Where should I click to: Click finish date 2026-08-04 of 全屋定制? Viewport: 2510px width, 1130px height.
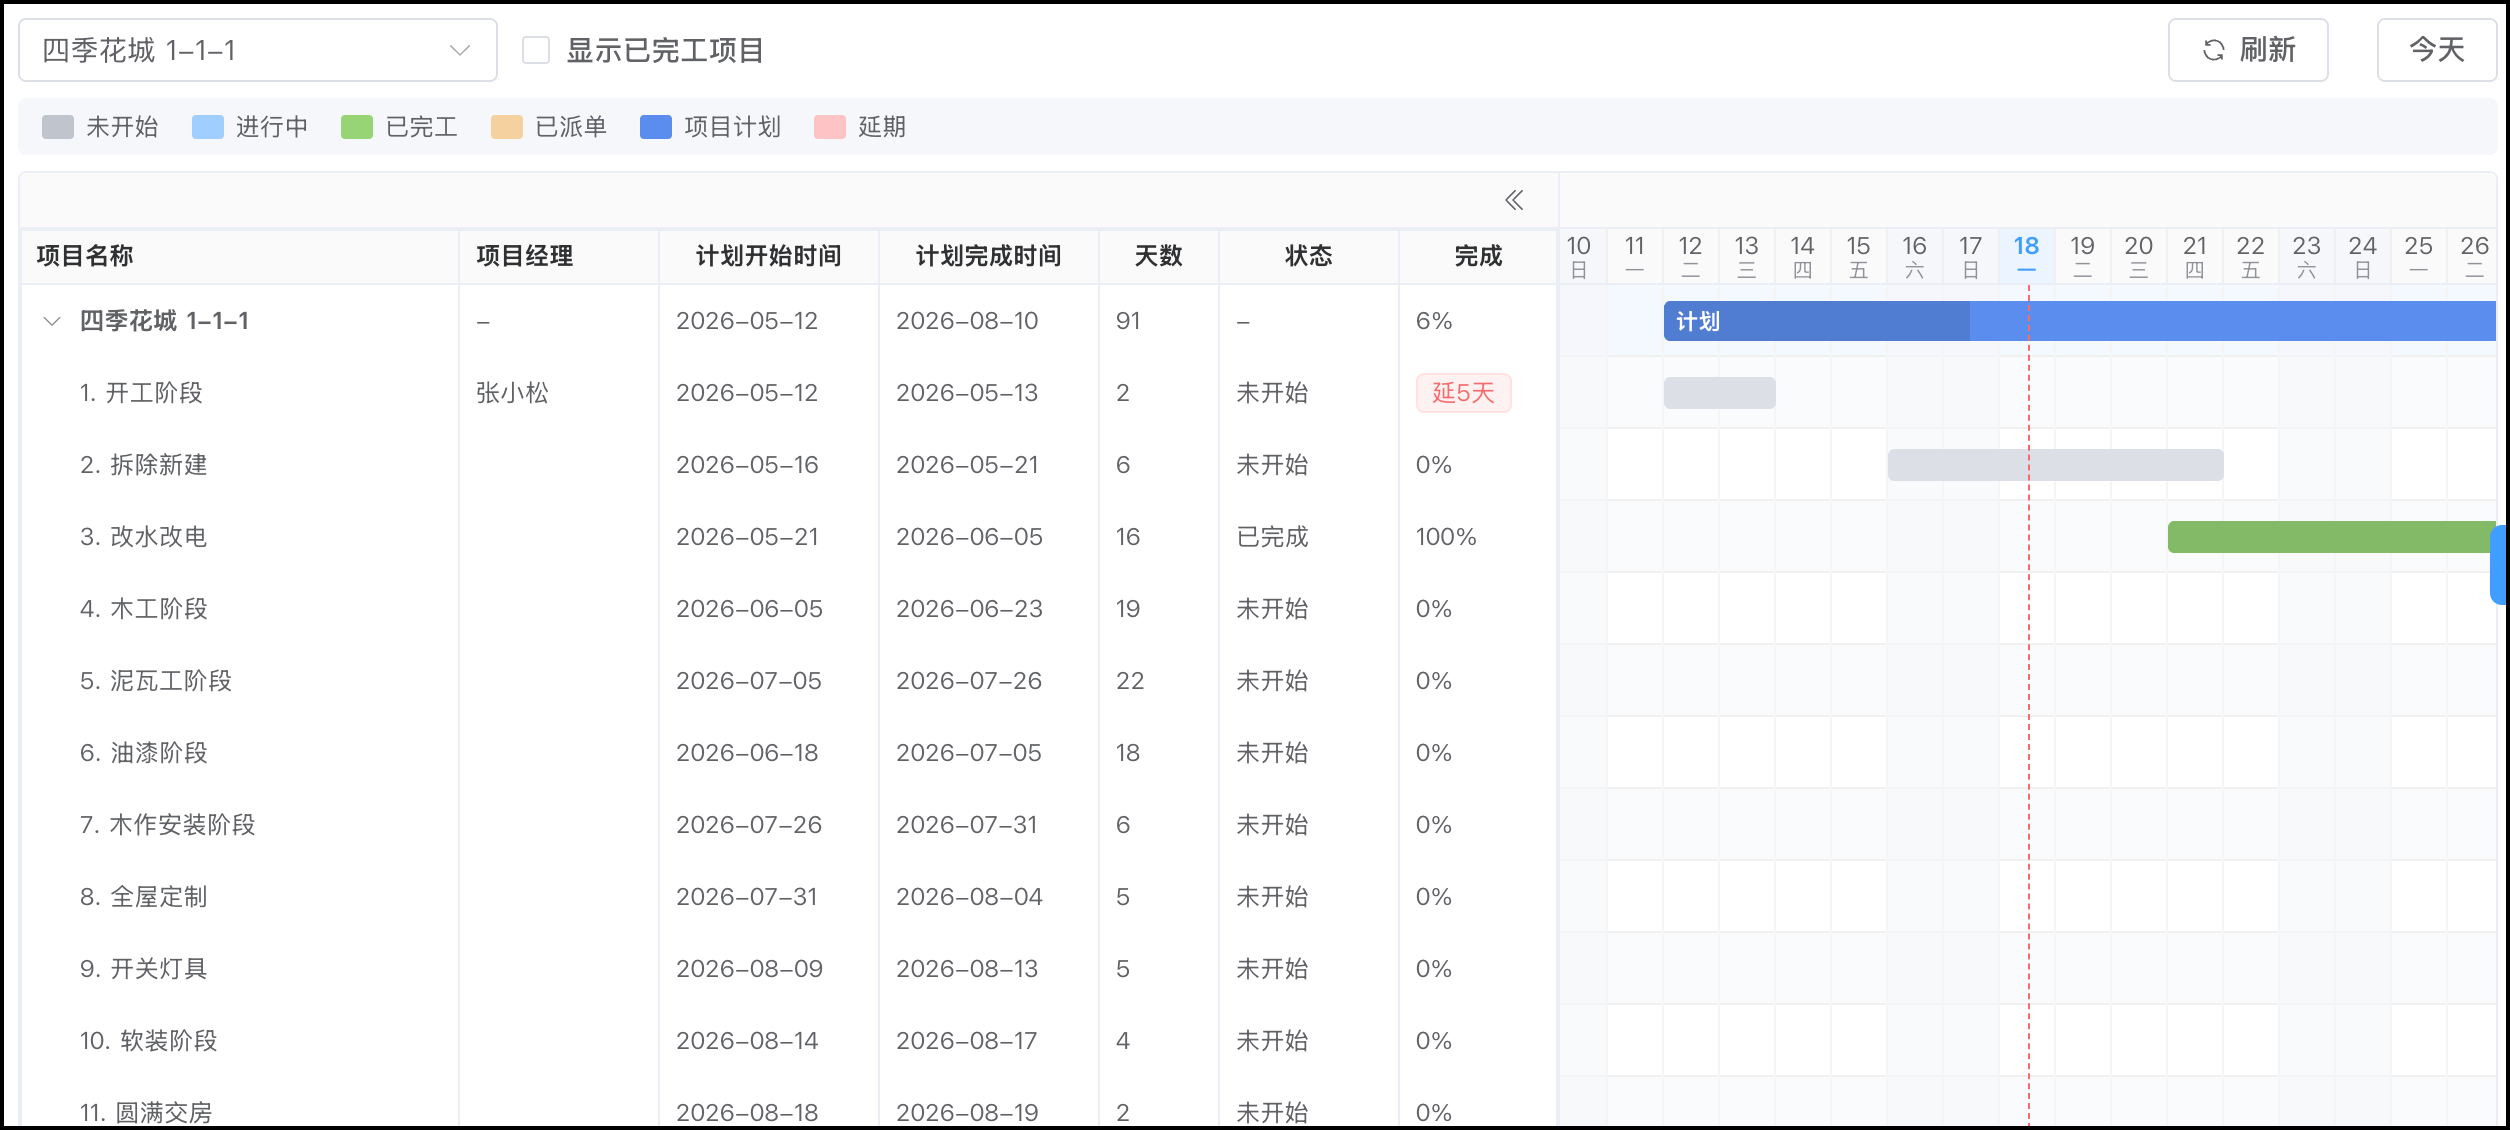coord(969,897)
